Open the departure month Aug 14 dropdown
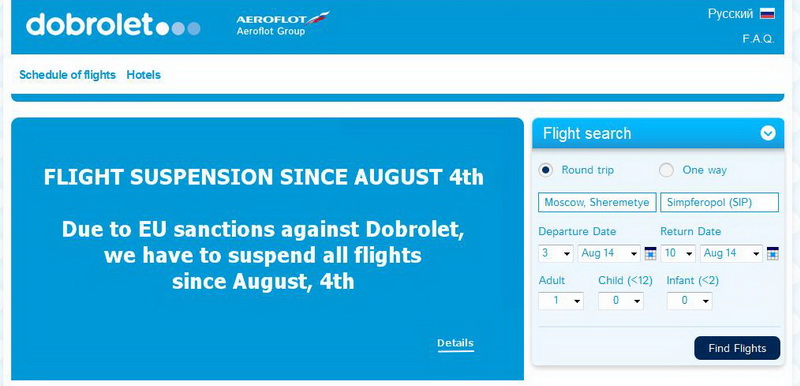 609,253
